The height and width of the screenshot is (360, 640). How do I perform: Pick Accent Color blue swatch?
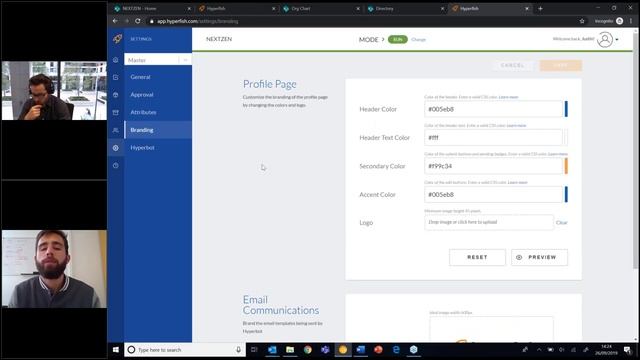tap(566, 195)
